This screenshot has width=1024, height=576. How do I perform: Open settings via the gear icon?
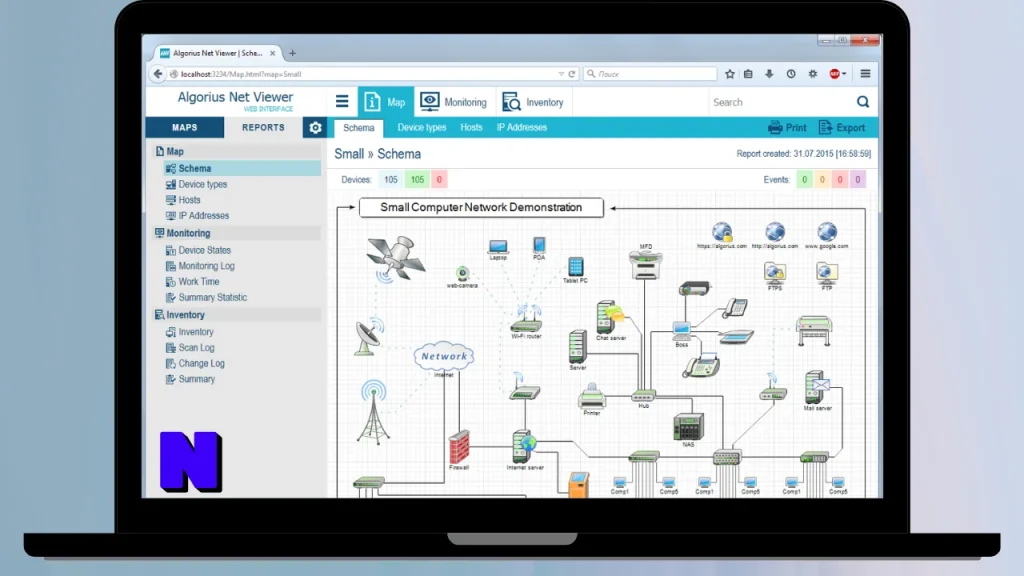click(x=315, y=127)
